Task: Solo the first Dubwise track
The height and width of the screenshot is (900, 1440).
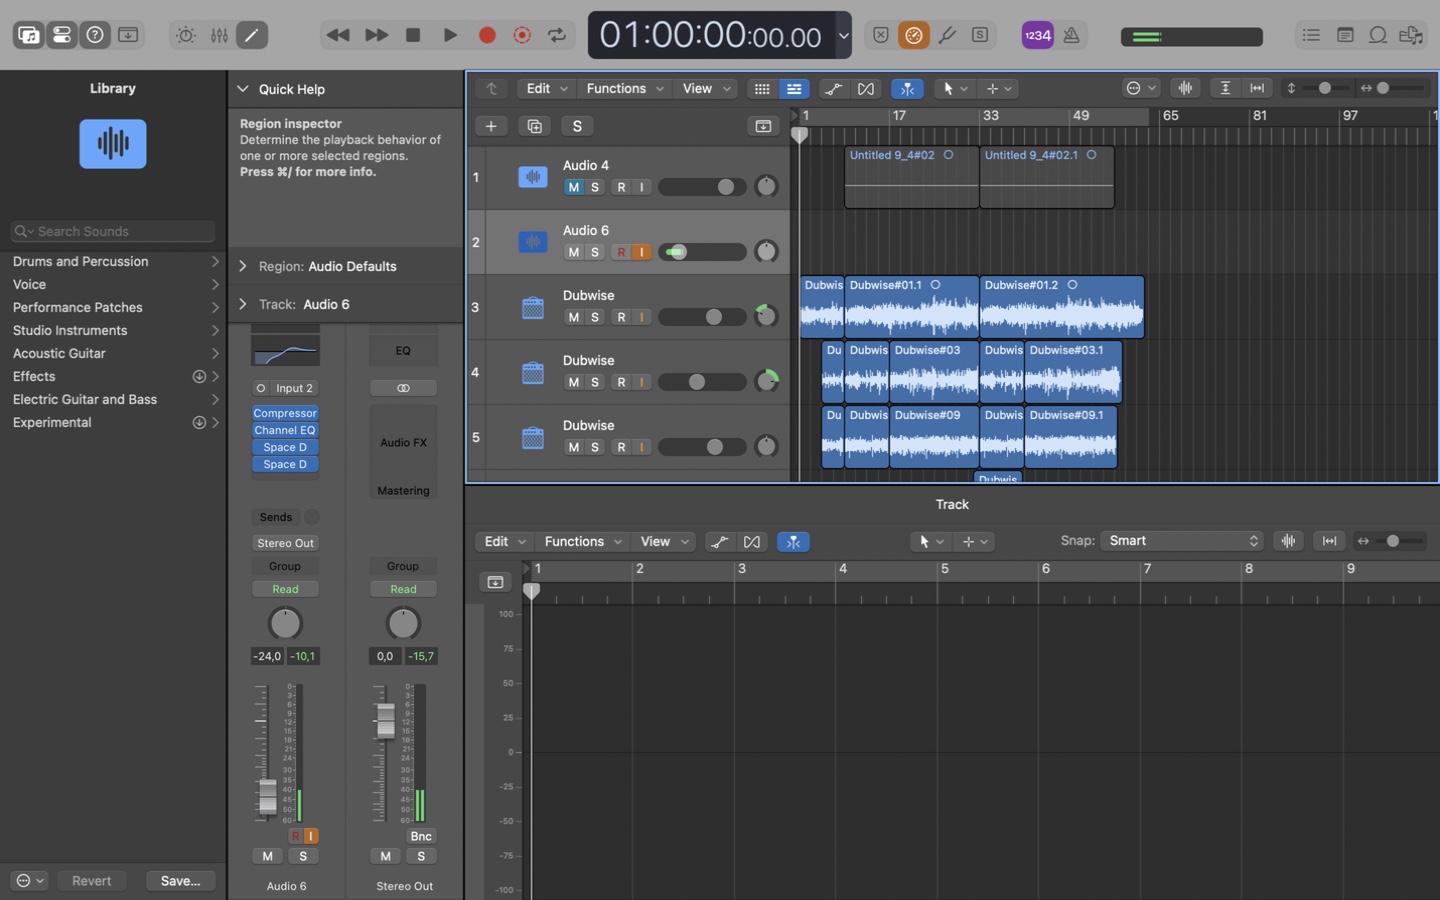Action: coord(595,317)
